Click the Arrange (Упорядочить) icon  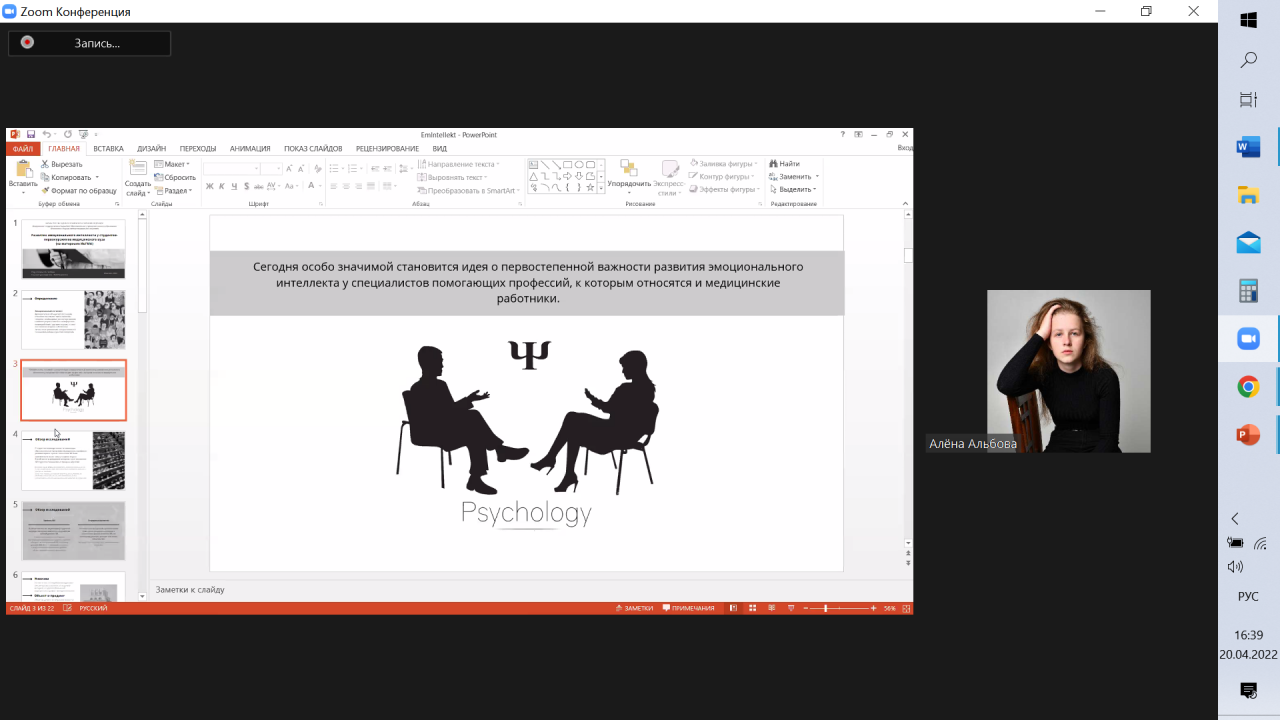629,170
